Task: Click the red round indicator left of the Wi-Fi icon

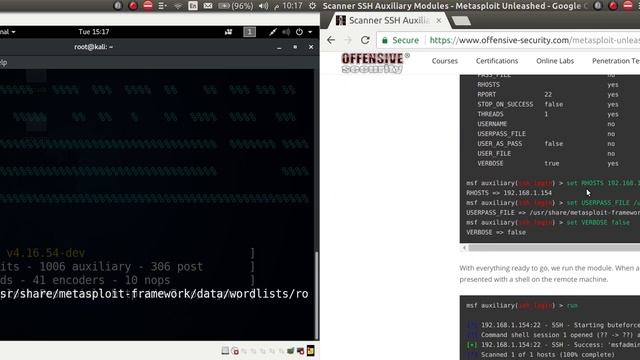Action: point(133,6)
